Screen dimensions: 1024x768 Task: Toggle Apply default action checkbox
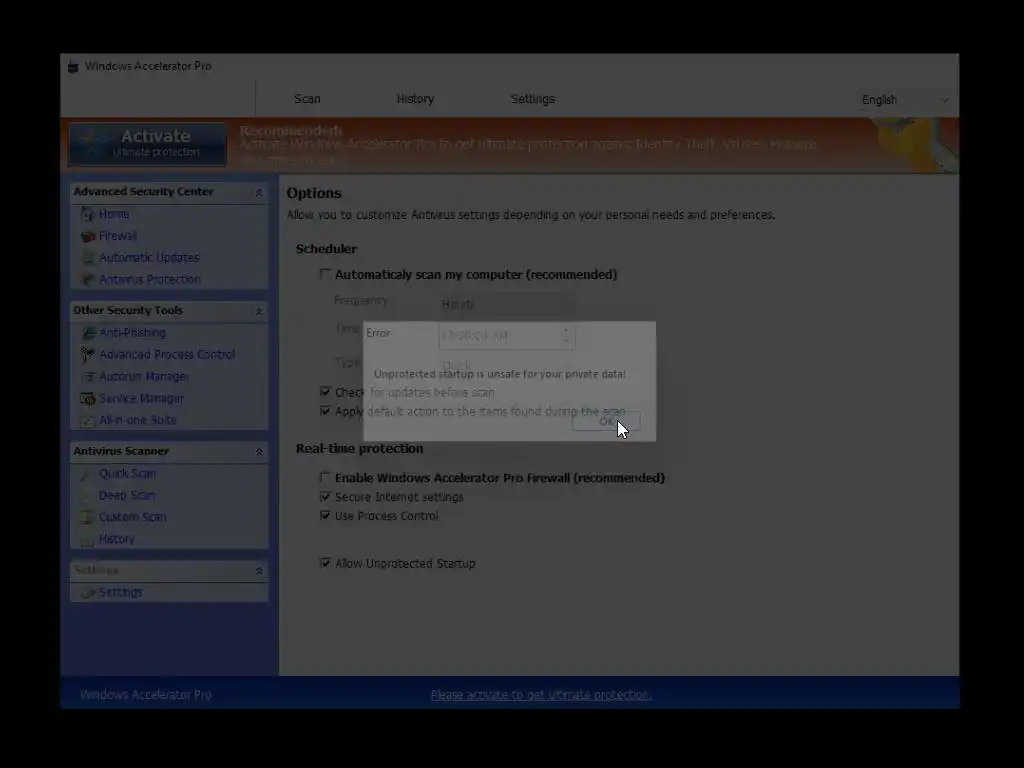(325, 411)
